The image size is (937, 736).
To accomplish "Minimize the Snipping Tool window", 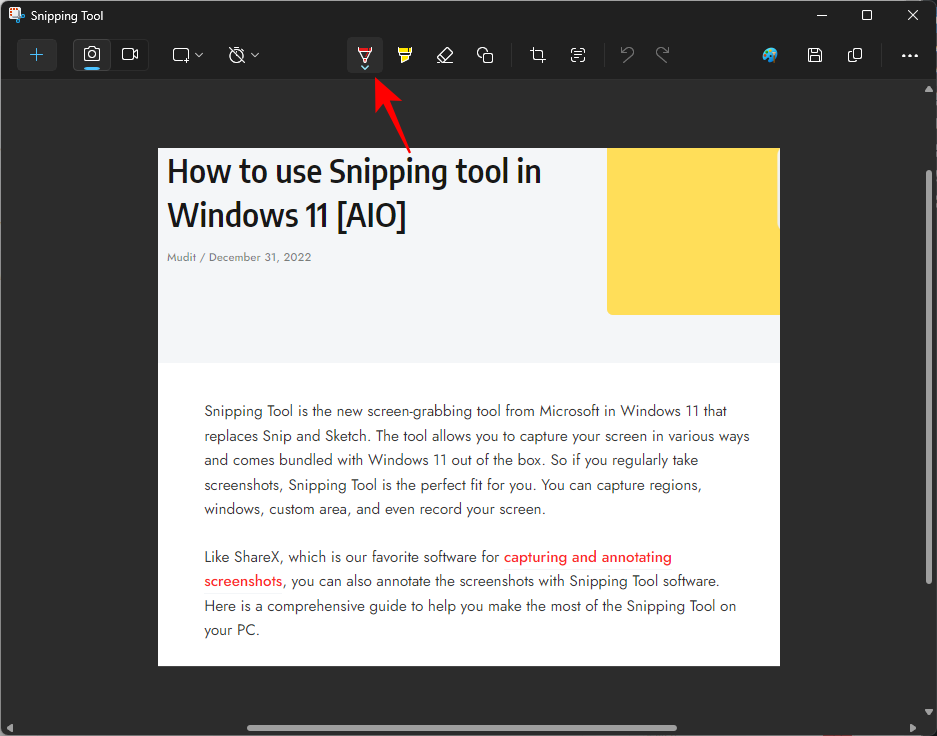I will pyautogui.click(x=822, y=16).
